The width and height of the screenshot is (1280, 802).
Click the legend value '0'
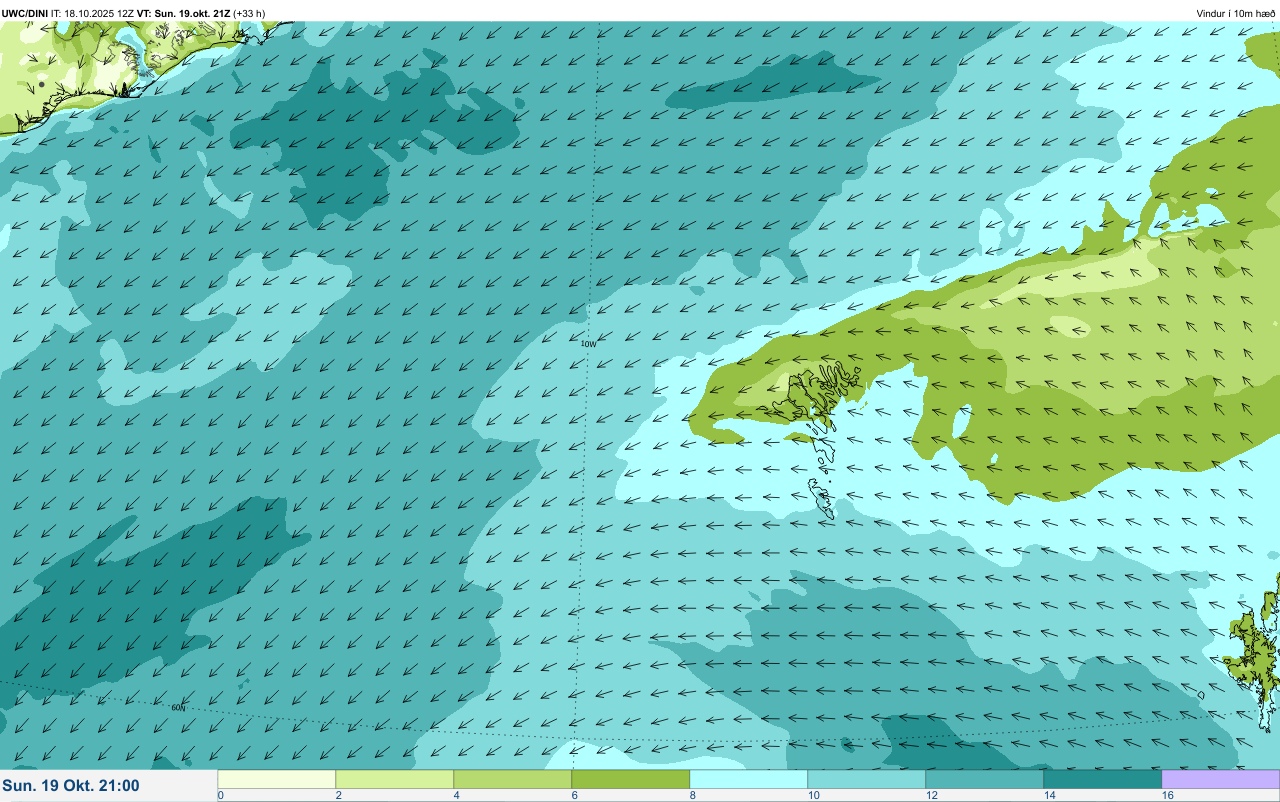[220, 795]
